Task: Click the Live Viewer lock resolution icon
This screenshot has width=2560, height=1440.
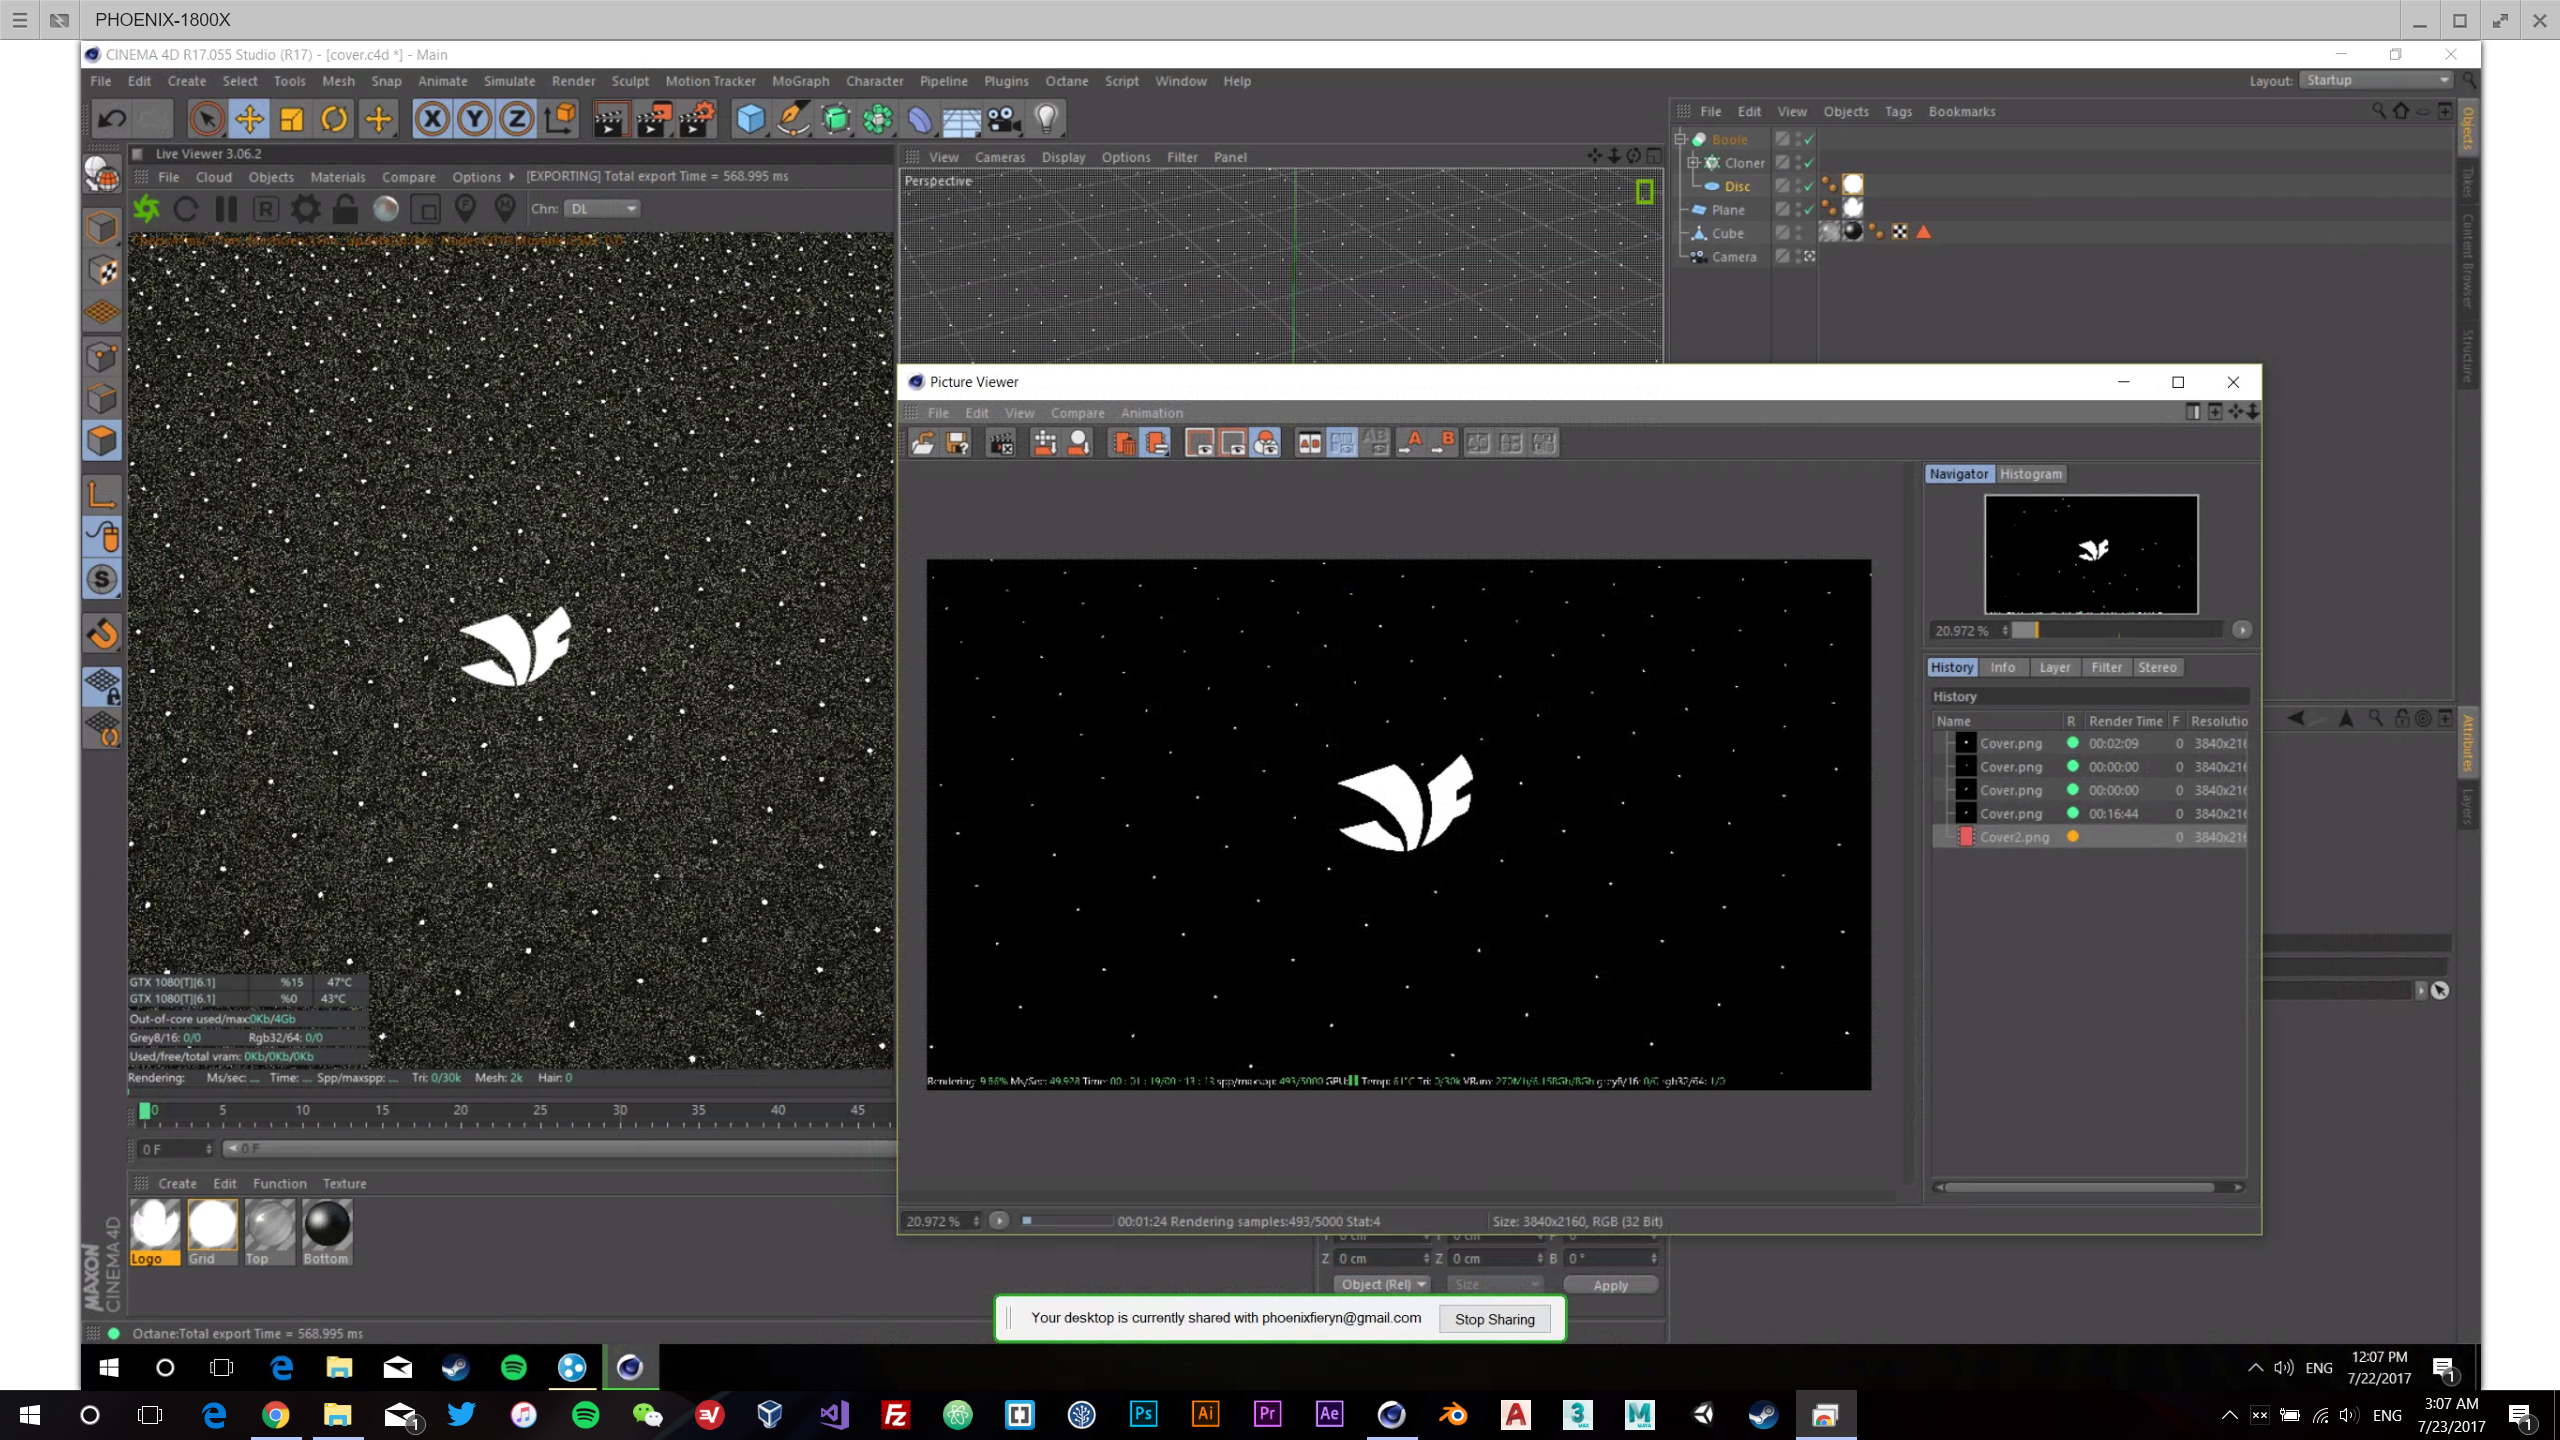Action: point(345,209)
